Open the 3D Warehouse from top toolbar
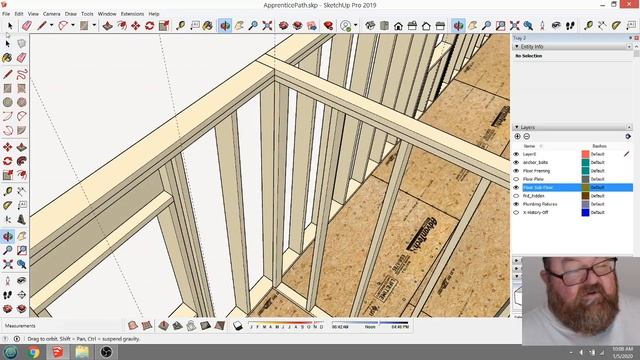Image resolution: width=640 pixels, height=360 pixels. [x=284, y=26]
